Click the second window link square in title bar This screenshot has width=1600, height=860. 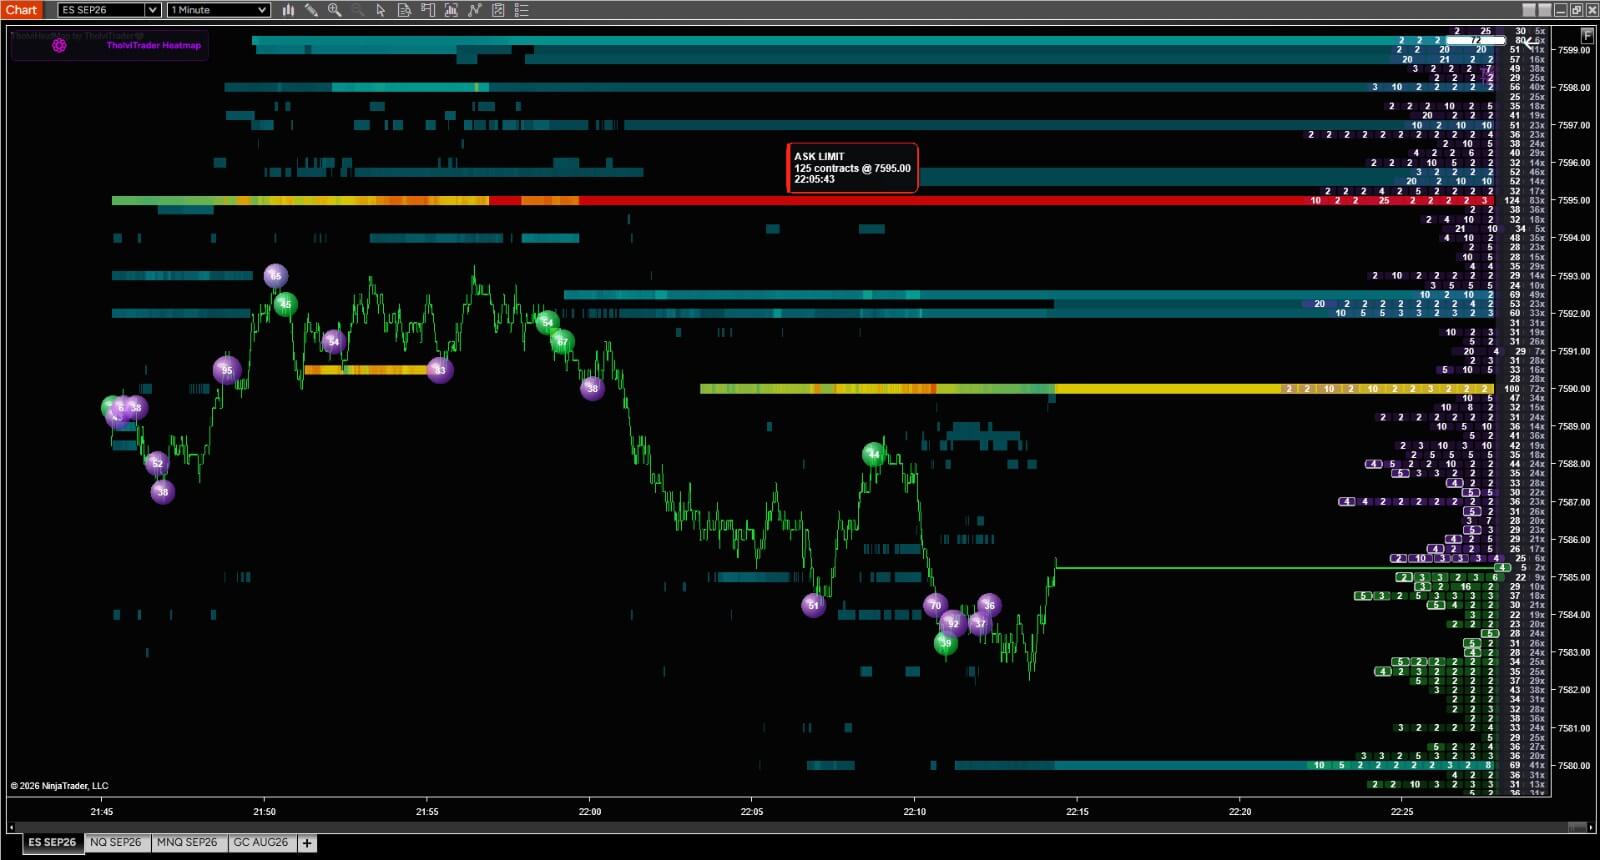coord(1544,10)
